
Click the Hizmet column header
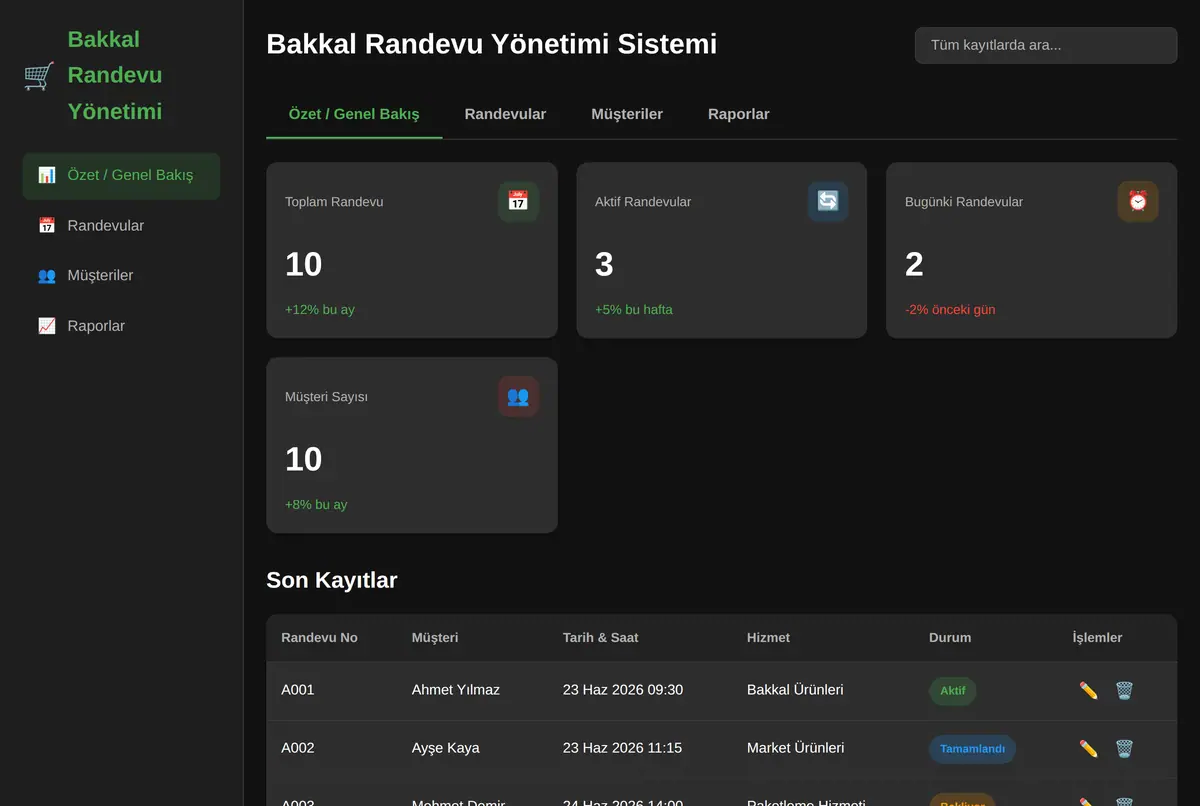tap(768, 638)
